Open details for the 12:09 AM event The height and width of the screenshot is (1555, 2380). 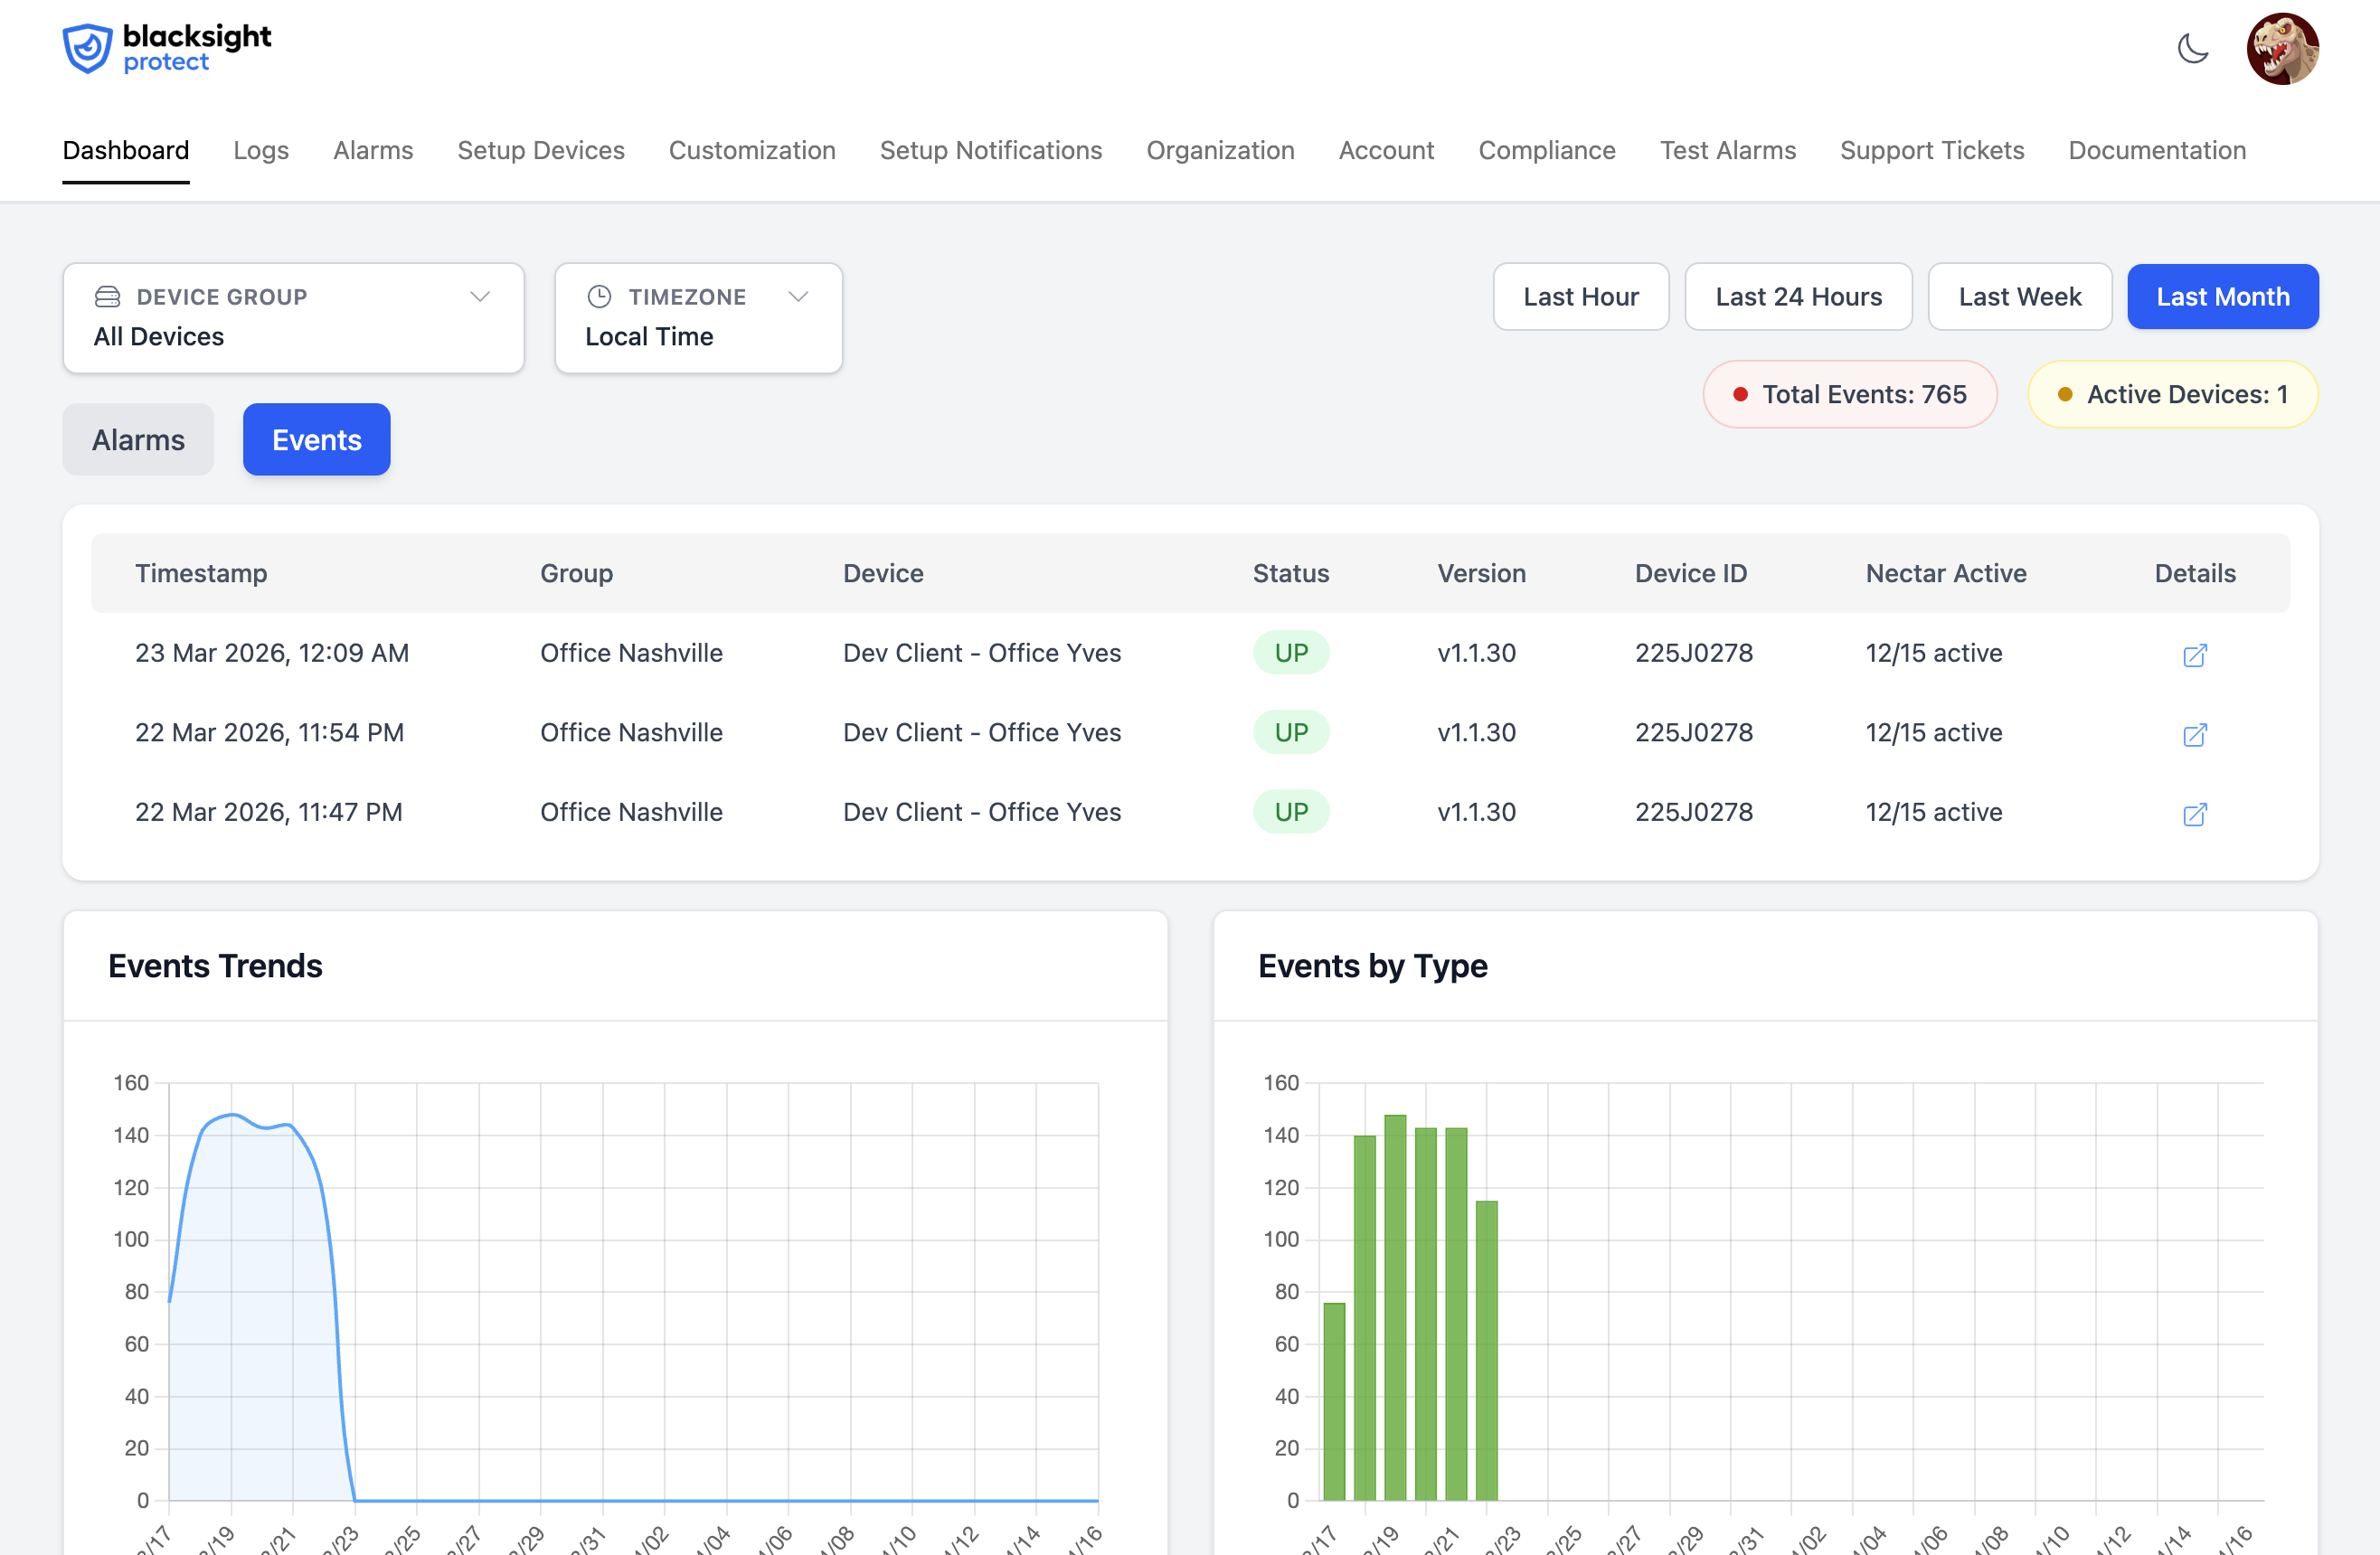point(2196,656)
